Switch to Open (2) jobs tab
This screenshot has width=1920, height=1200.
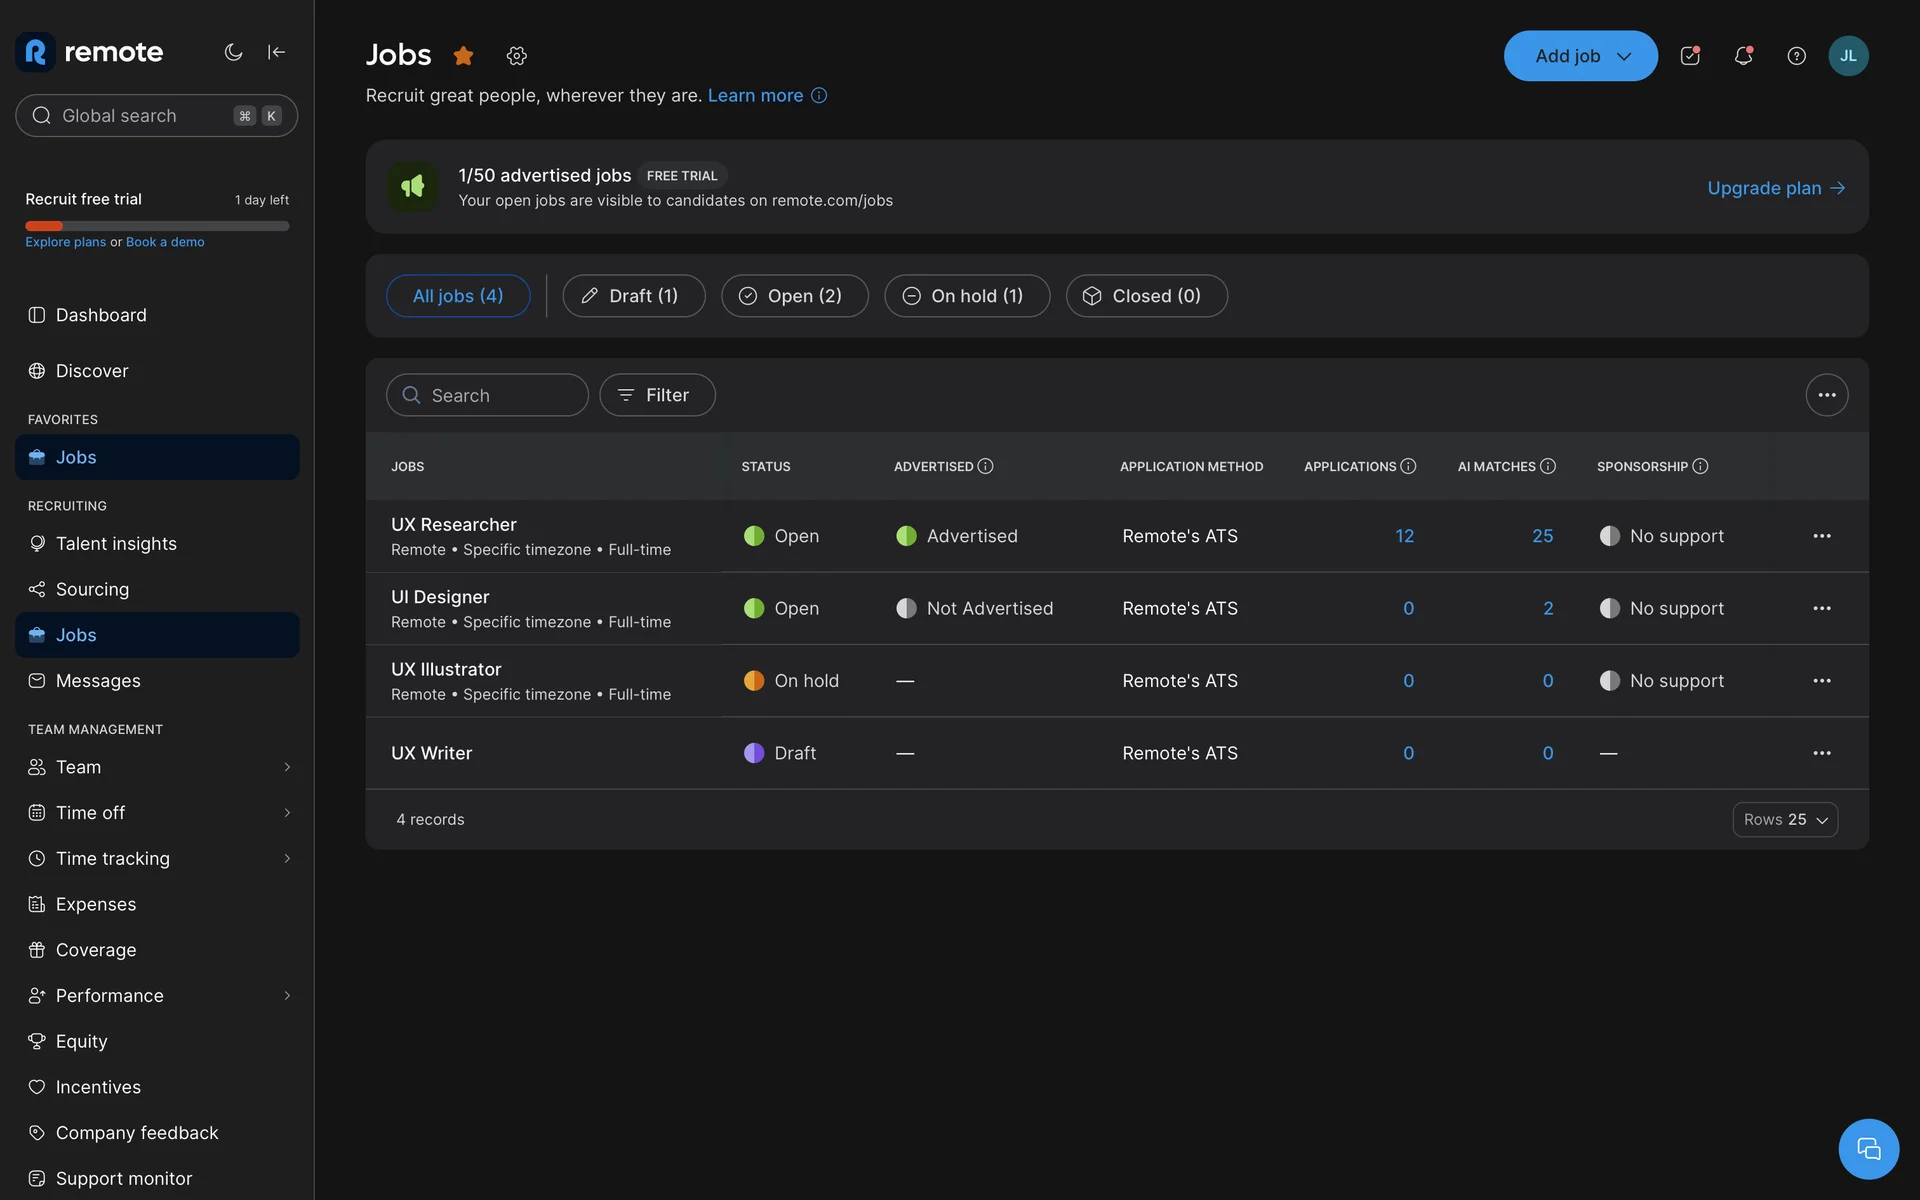click(x=794, y=296)
